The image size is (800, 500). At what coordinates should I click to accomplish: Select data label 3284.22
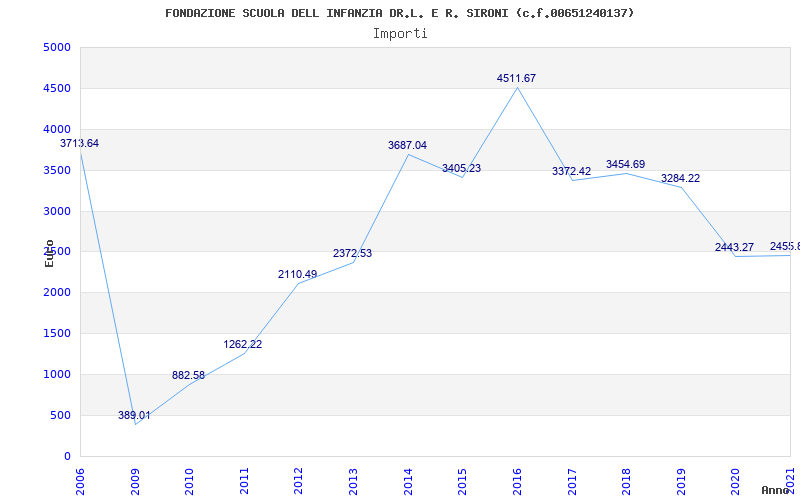coord(680,179)
